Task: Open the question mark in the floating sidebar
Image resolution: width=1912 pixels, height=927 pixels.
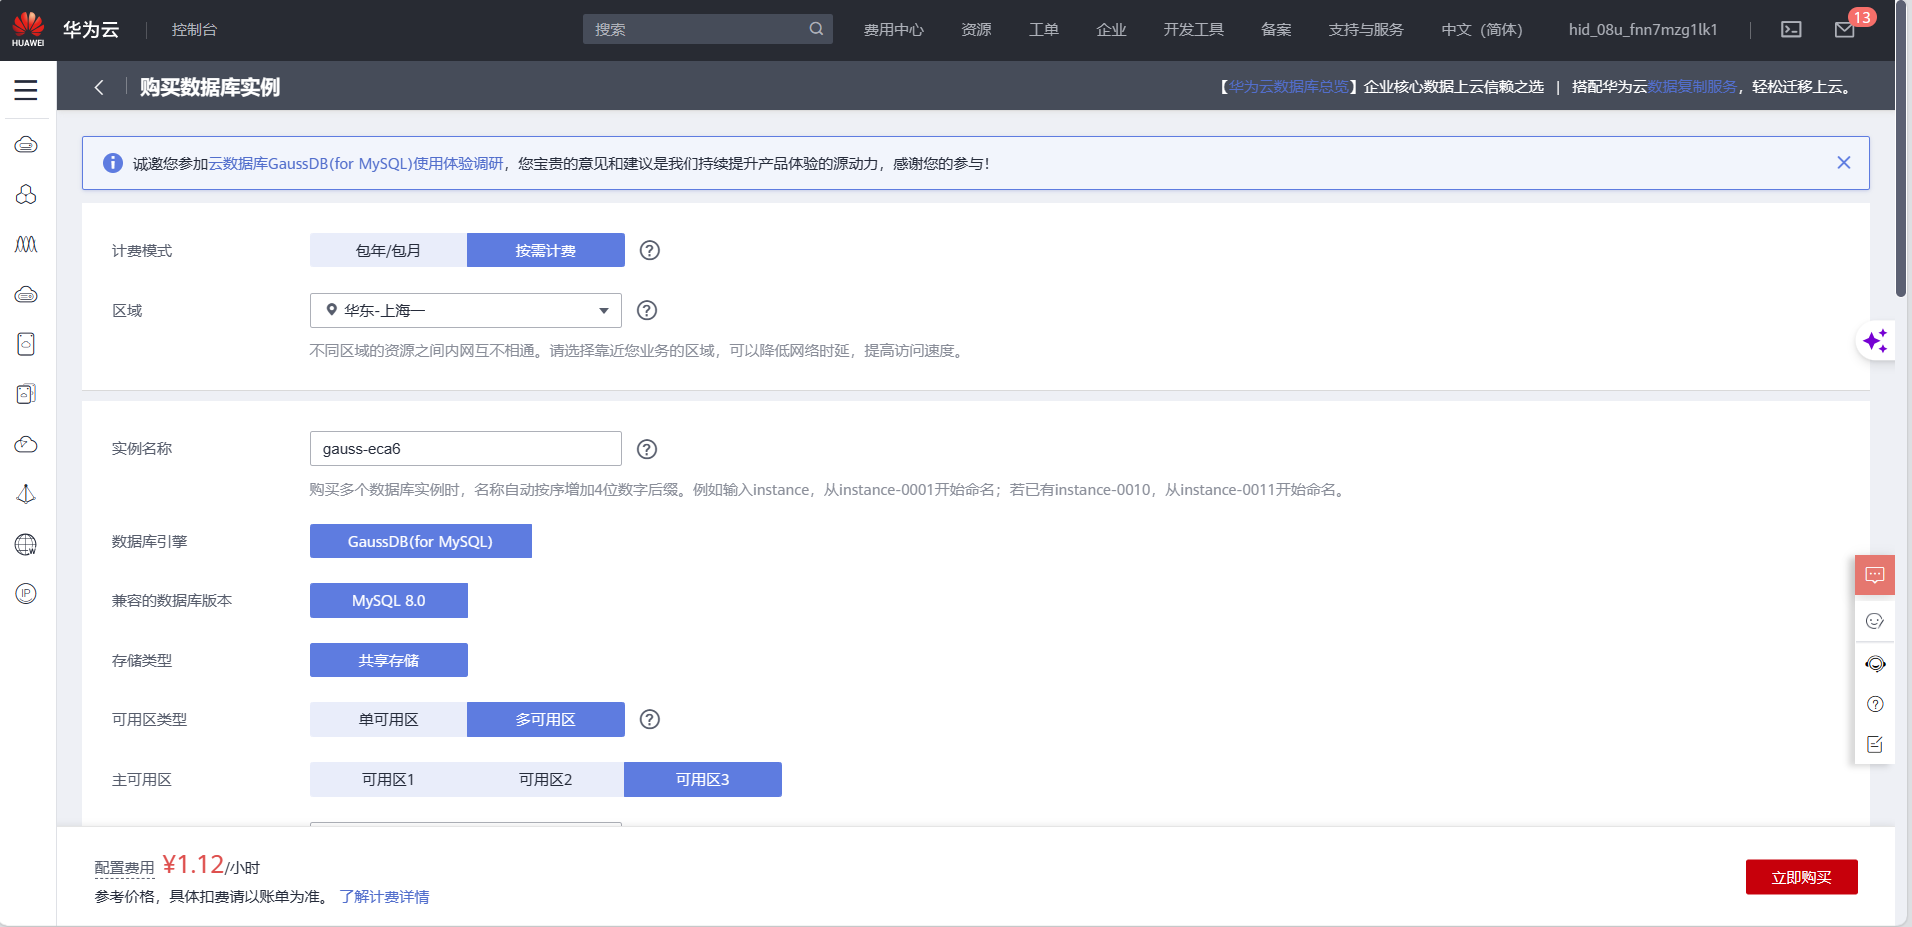Action: click(1875, 704)
